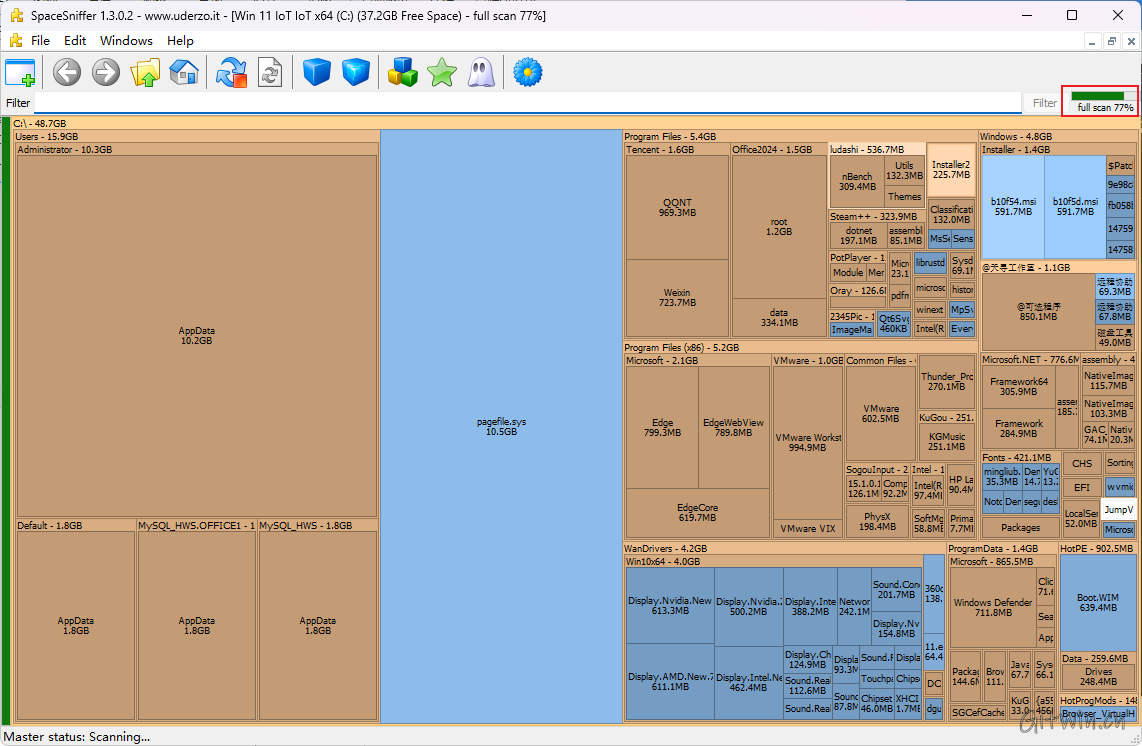Open the Help menu
Viewport: 1142px width, 746px height.
pos(180,41)
